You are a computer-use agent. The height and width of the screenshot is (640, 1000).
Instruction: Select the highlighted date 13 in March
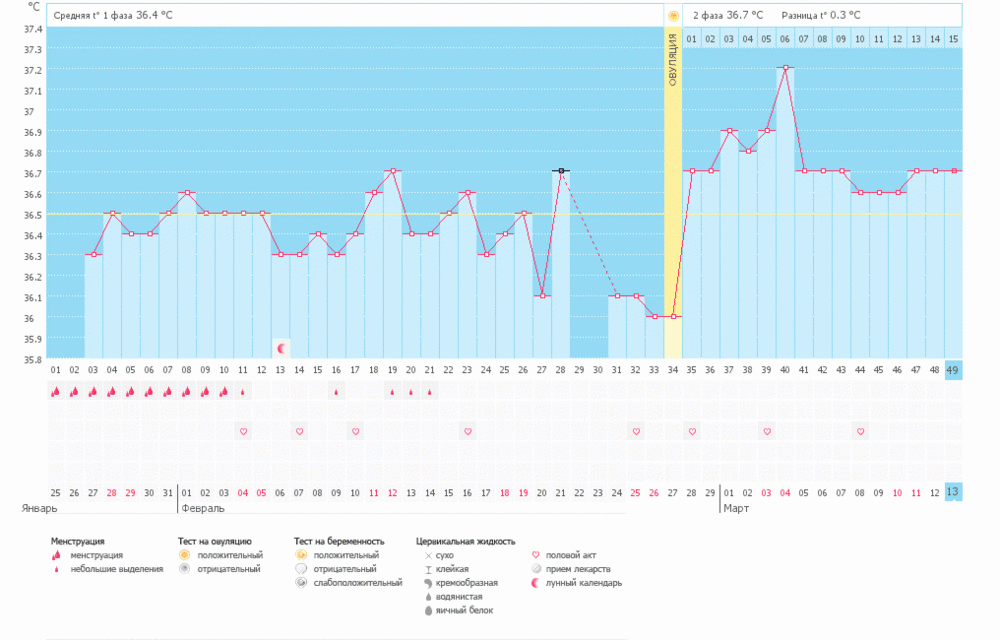click(x=953, y=492)
